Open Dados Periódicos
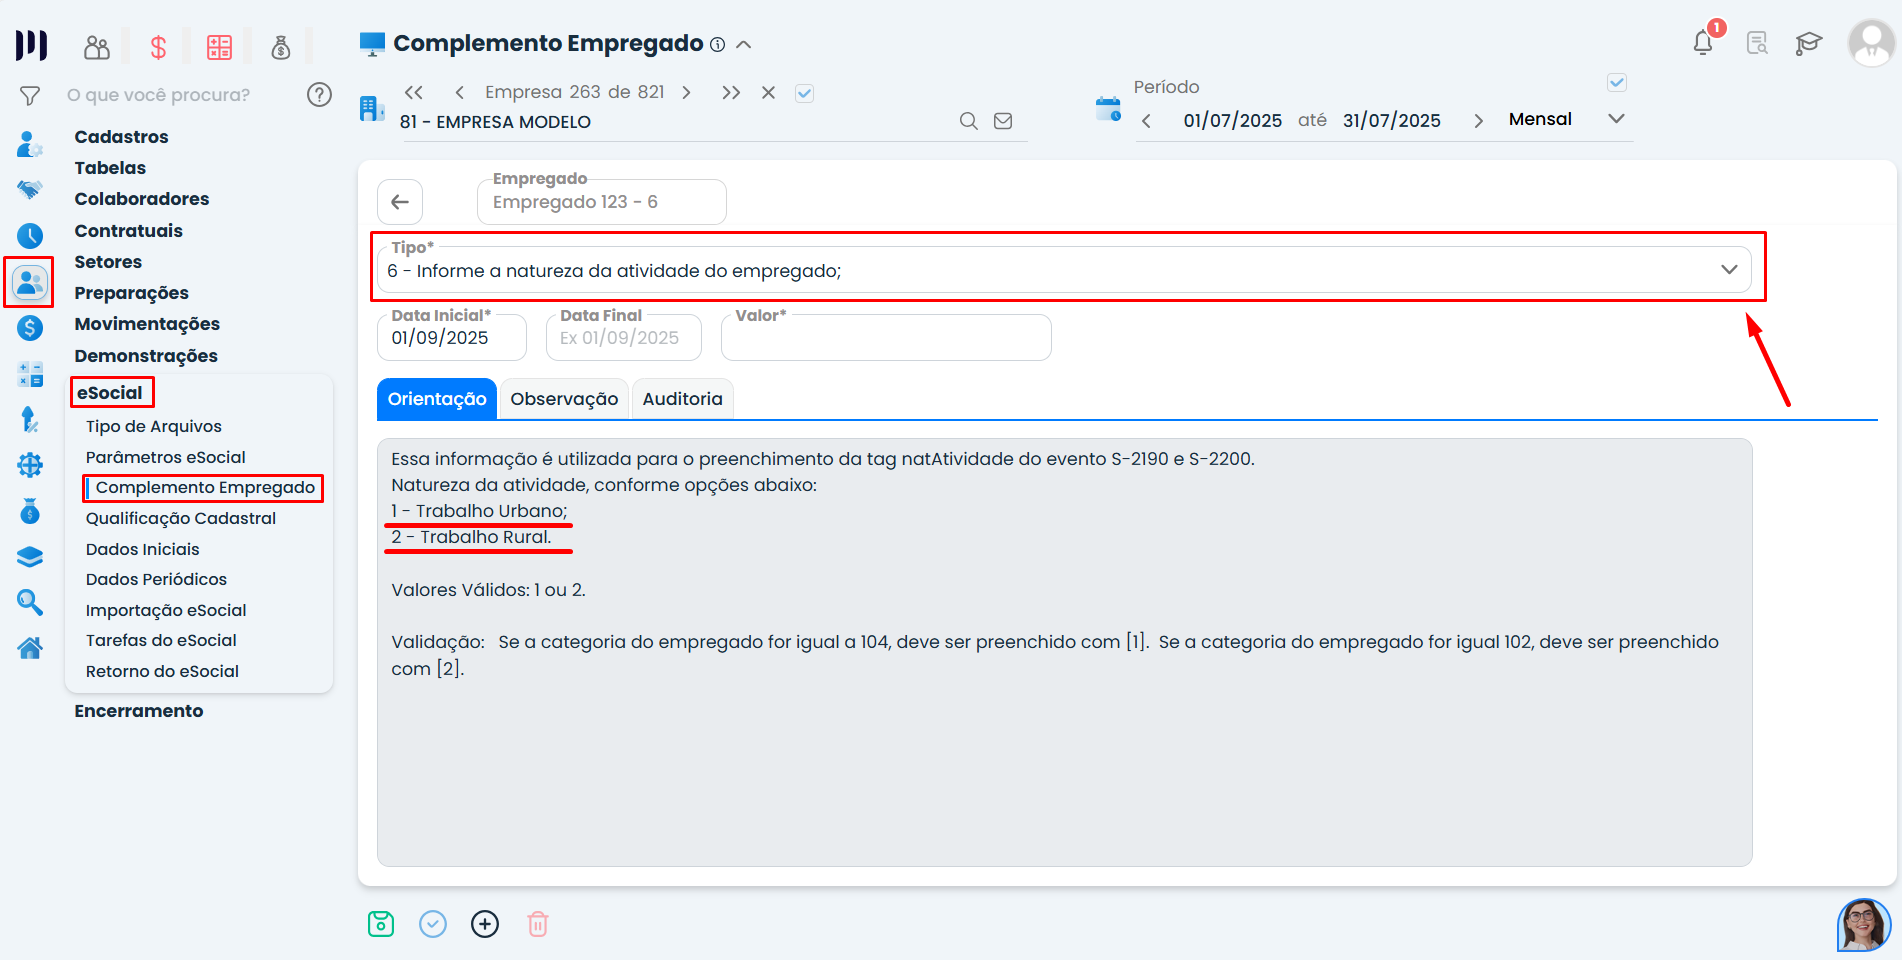The width and height of the screenshot is (1902, 960). 156,579
